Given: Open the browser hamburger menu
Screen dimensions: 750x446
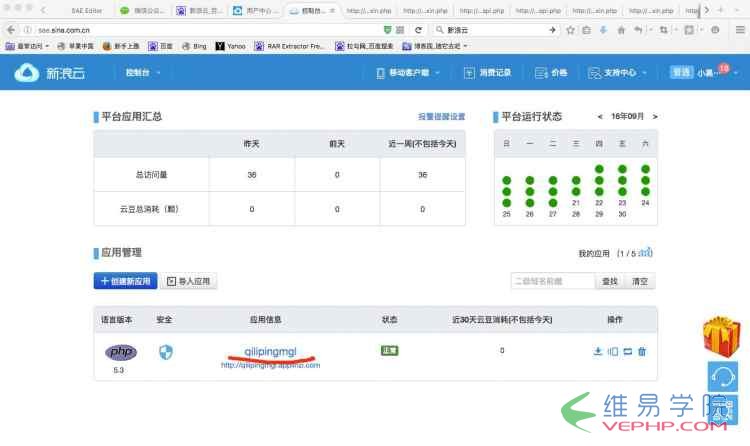Looking at the screenshot, I should [740, 30].
